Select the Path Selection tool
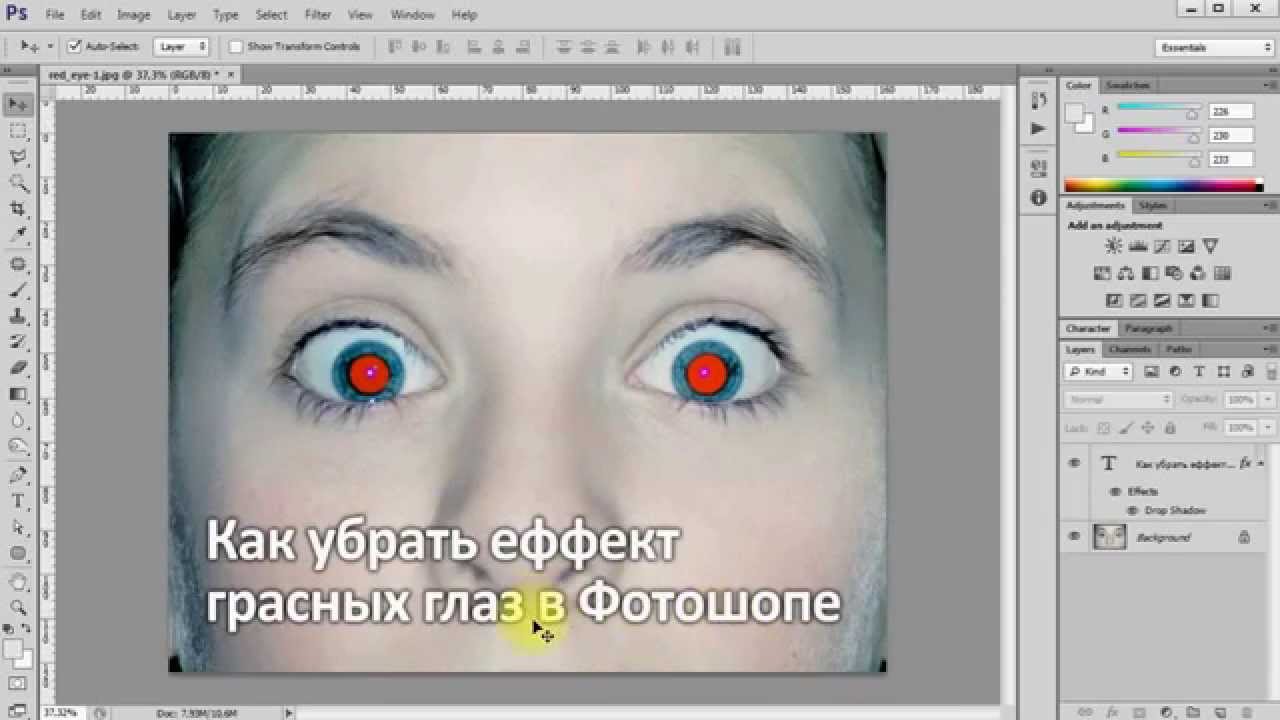Screen dimensions: 1280x720 pyautogui.click(x=18, y=527)
